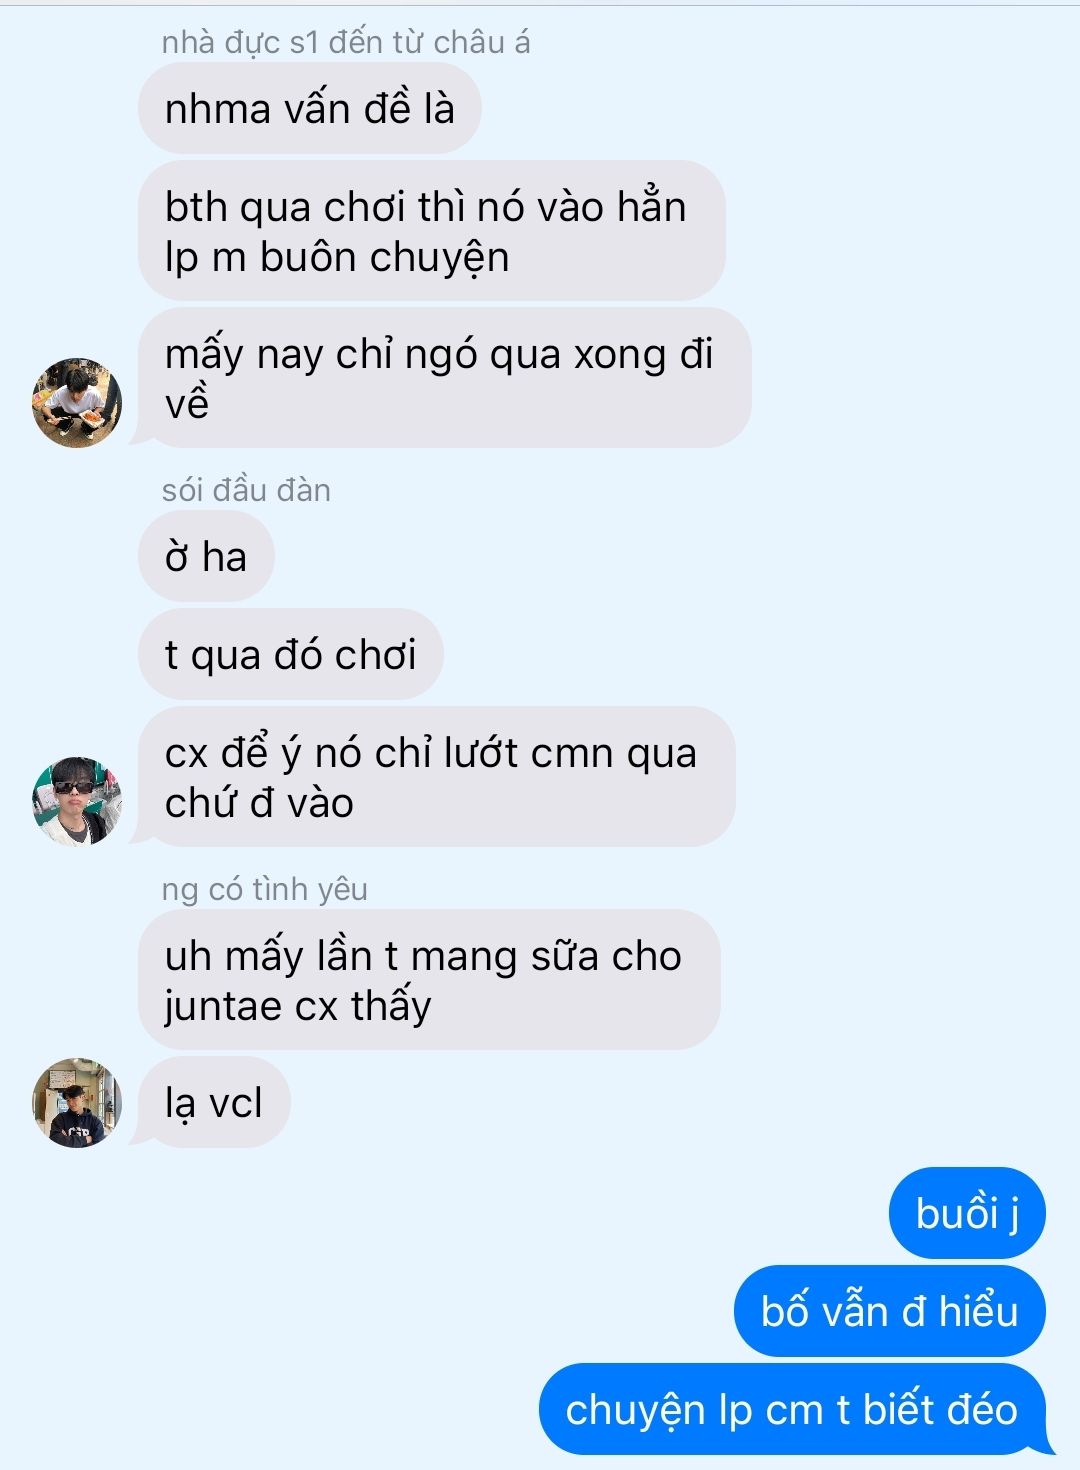Tap the sender label 'ng có tình yêu'

coord(265,889)
